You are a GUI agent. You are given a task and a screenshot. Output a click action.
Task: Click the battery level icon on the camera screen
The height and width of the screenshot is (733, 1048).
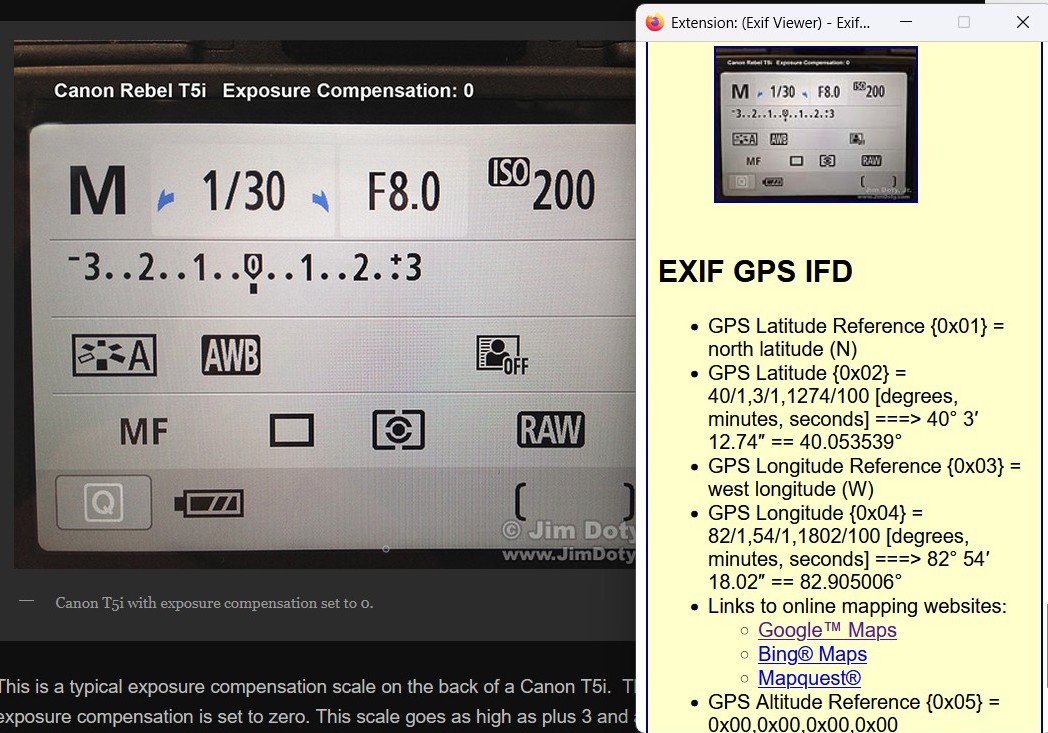[208, 502]
